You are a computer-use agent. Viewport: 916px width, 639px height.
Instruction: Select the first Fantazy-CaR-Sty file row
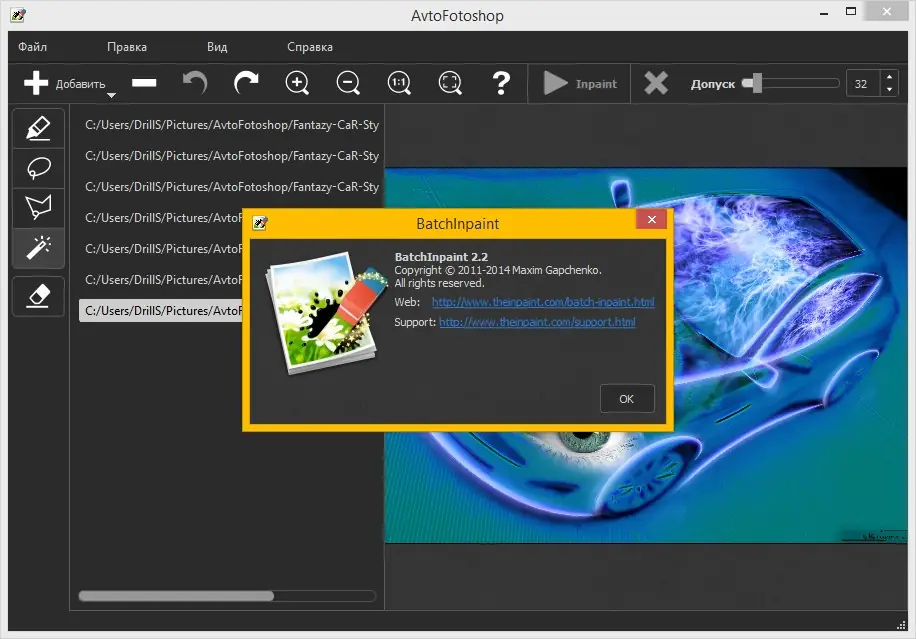tap(231, 125)
